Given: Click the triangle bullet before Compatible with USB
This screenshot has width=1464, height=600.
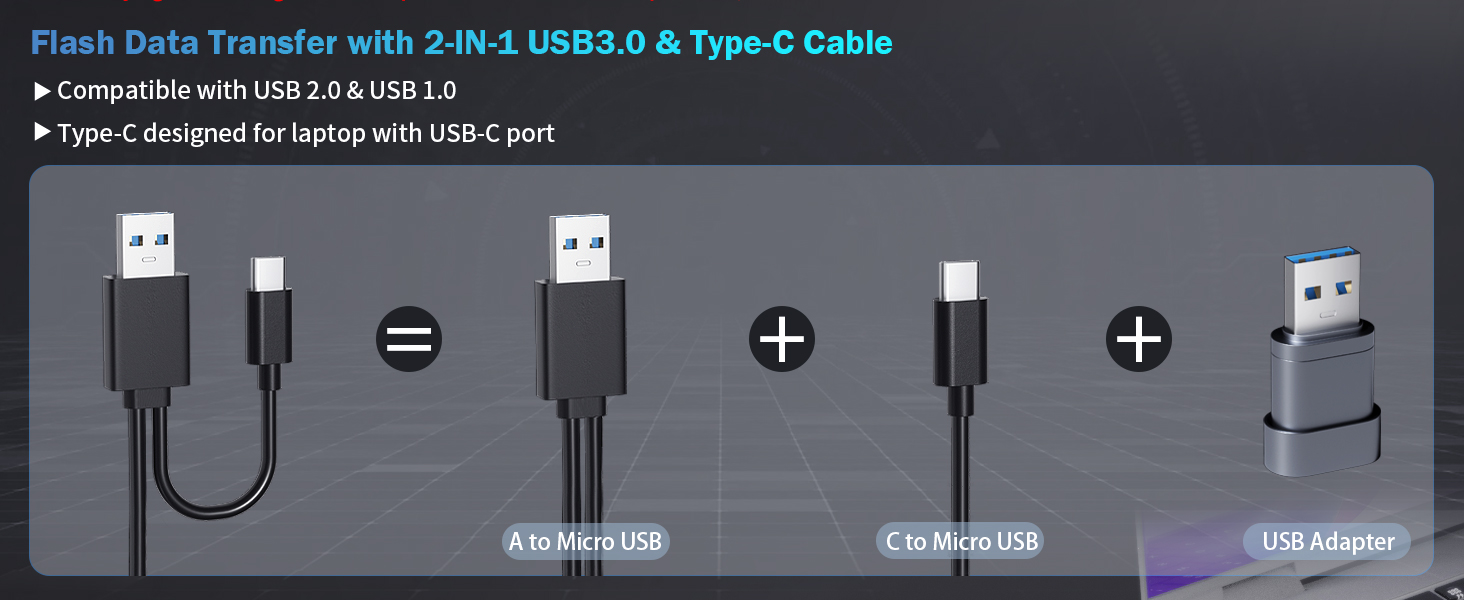Looking at the screenshot, I should [42, 91].
